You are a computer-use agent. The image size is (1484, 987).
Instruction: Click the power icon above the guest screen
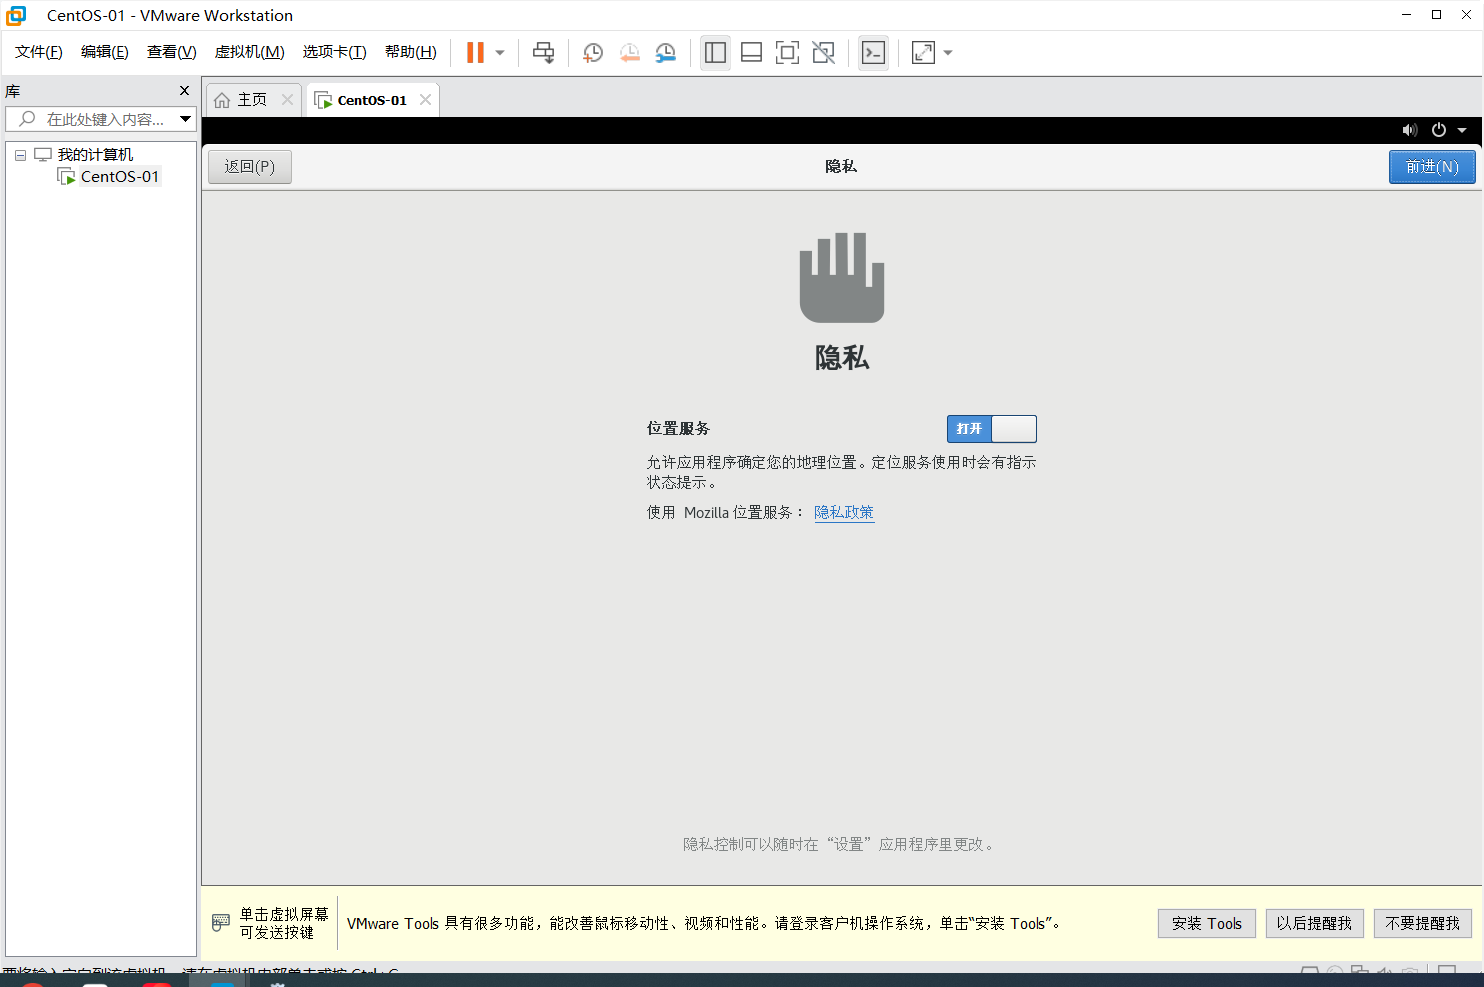tap(1438, 130)
